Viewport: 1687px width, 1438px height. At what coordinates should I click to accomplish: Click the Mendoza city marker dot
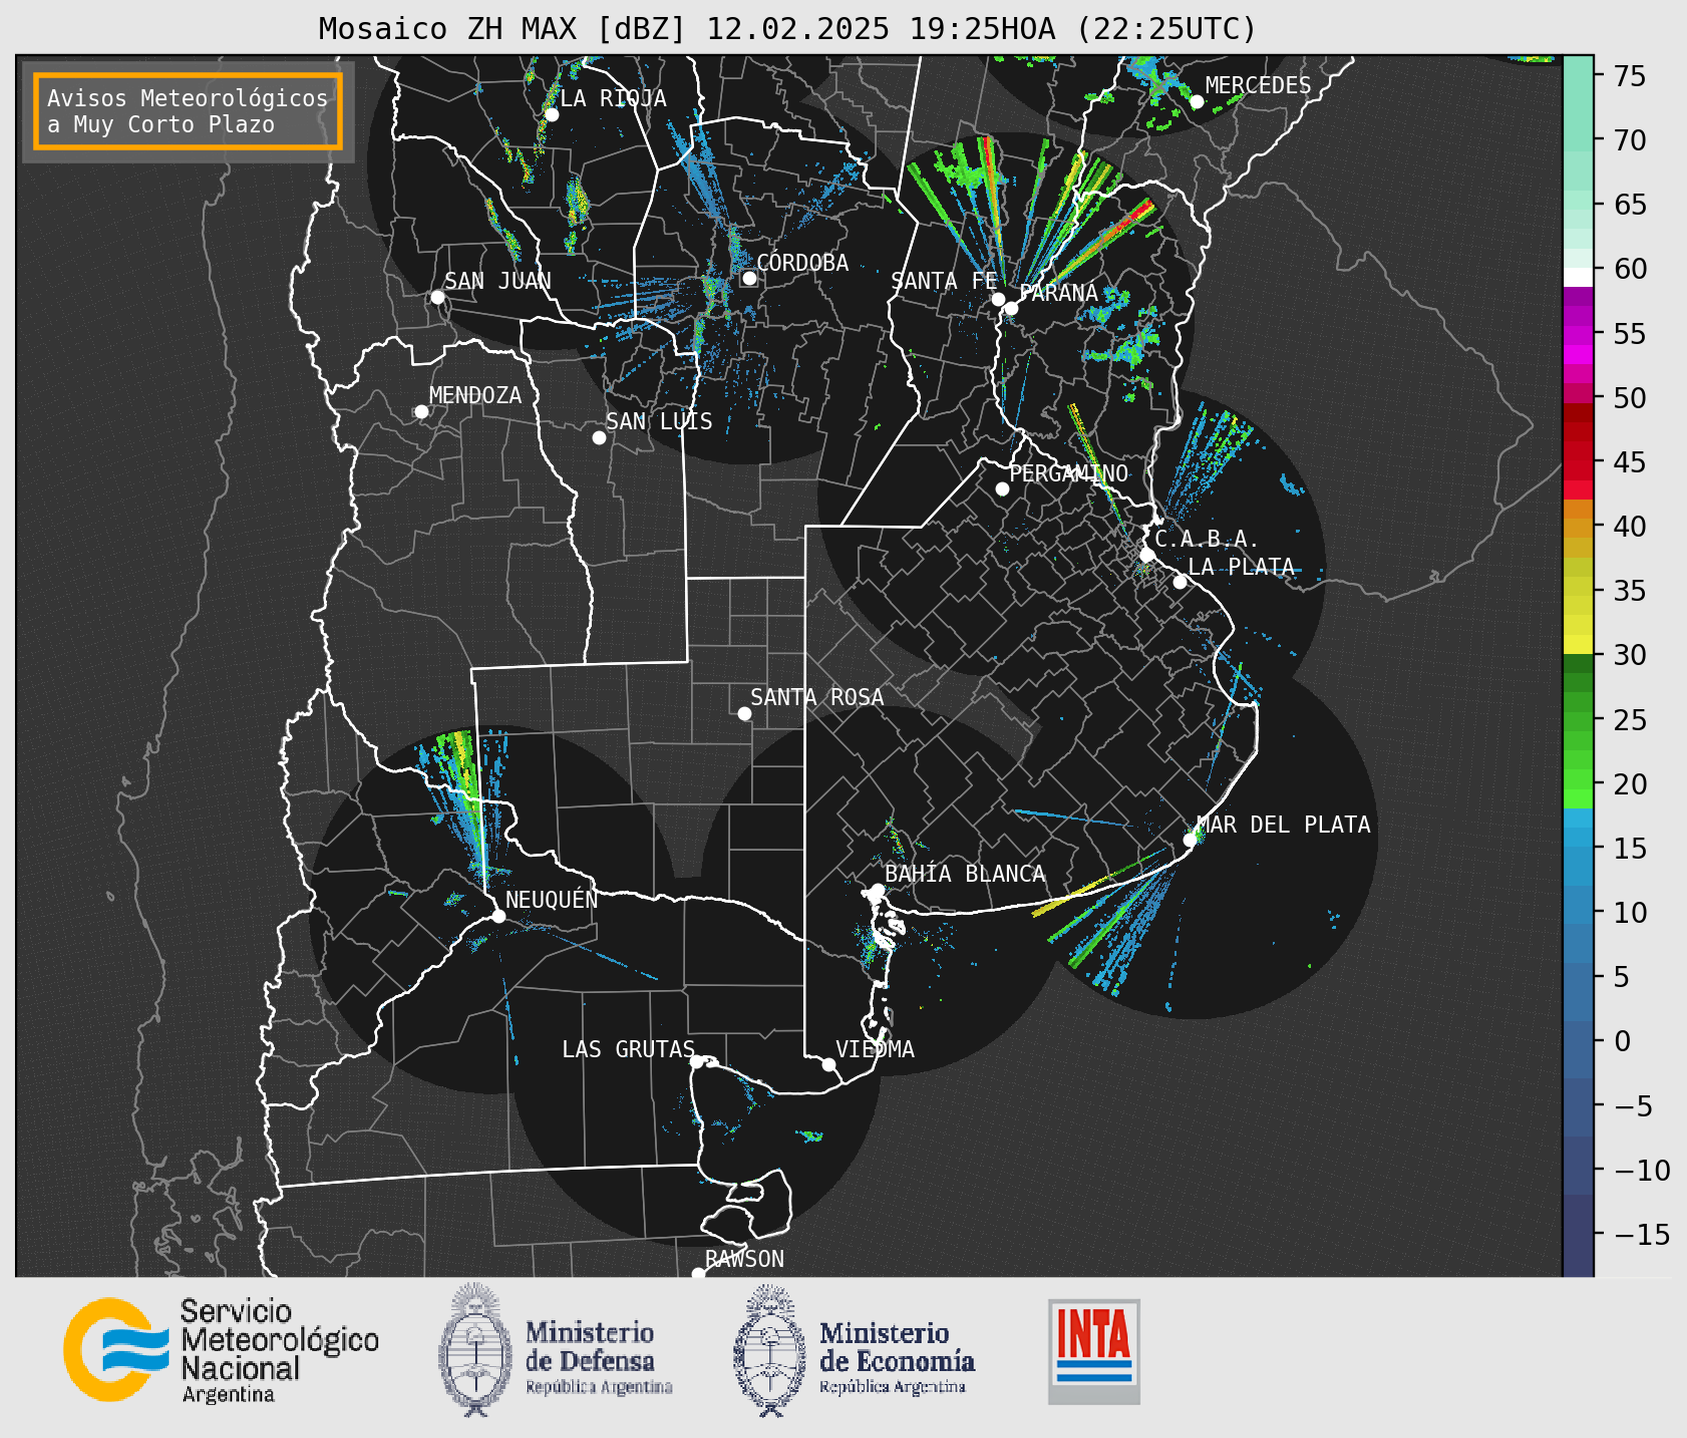click(421, 412)
